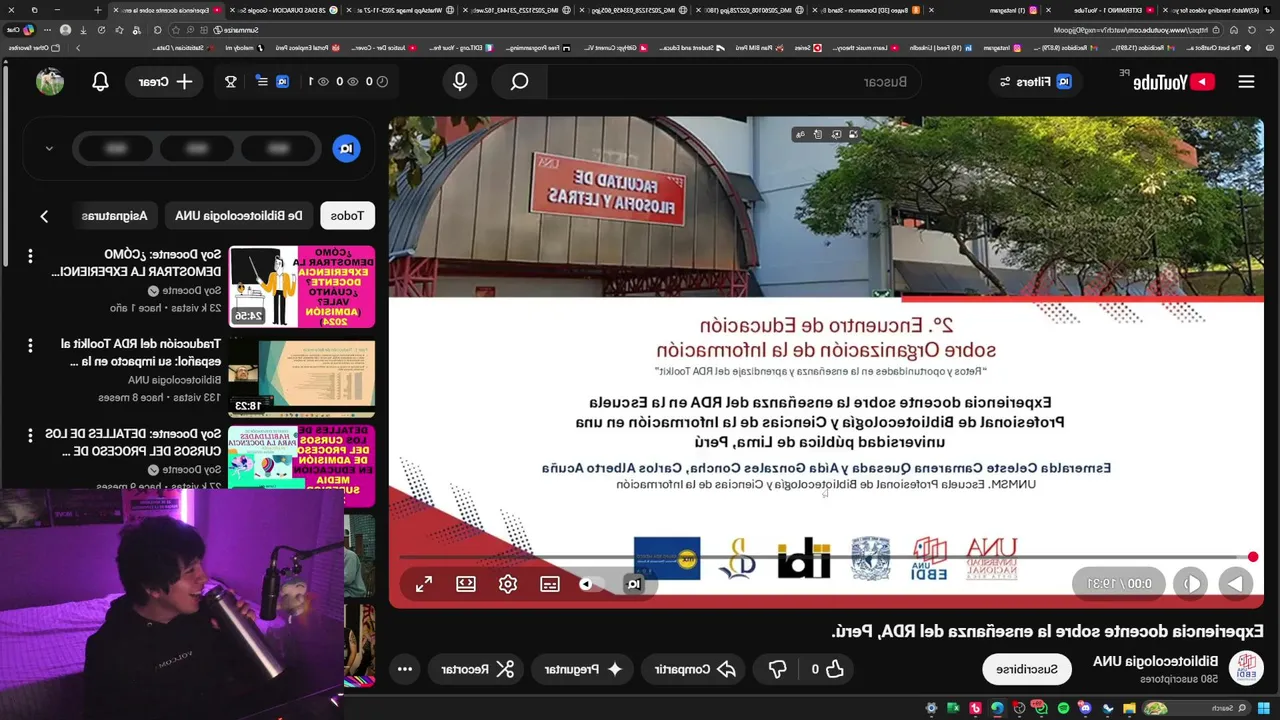Open Traducción del RDA Toolkit video thumbnail

tap(302, 376)
